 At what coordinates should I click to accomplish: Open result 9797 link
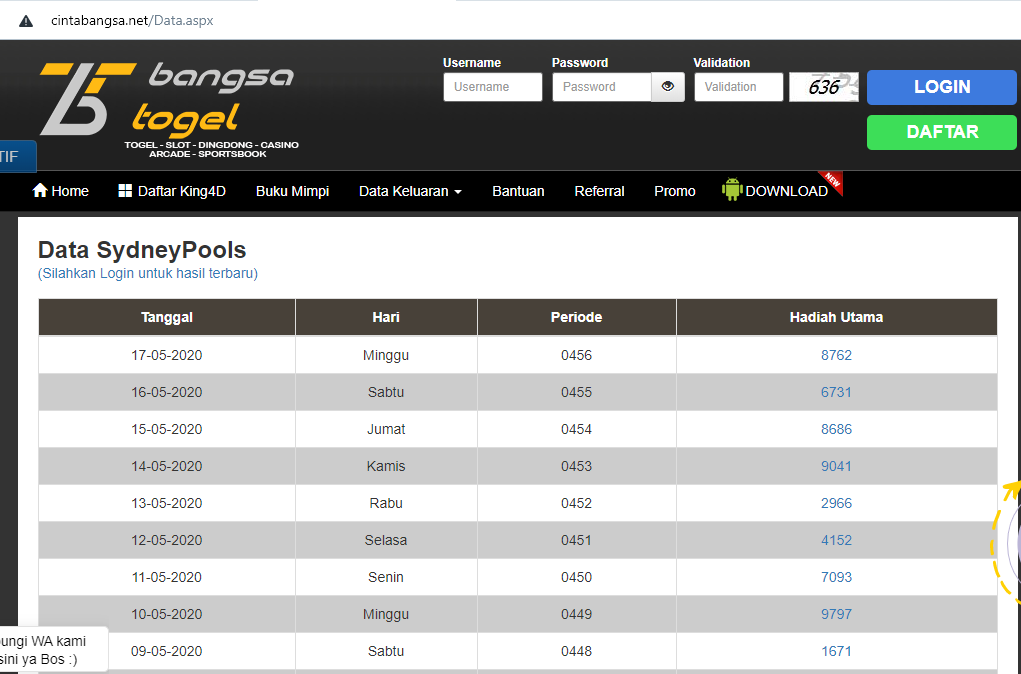836,614
